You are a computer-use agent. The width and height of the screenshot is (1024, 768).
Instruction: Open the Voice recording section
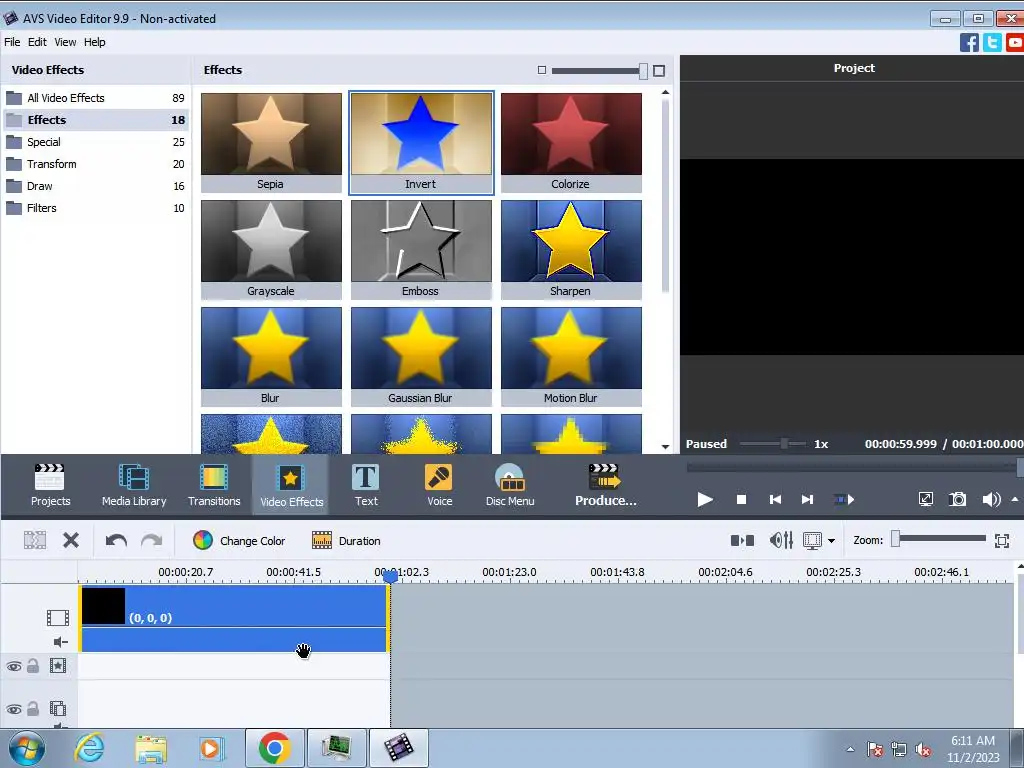pos(439,485)
